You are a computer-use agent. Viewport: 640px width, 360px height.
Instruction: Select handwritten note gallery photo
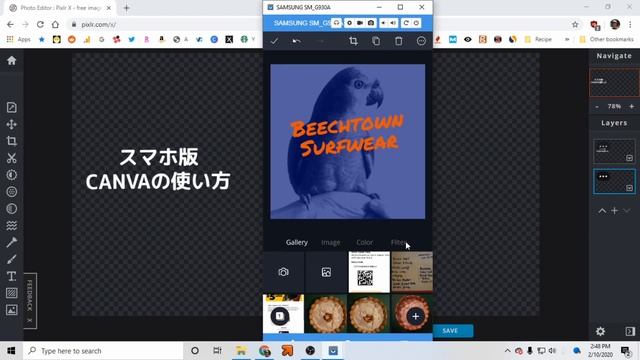tap(412, 272)
